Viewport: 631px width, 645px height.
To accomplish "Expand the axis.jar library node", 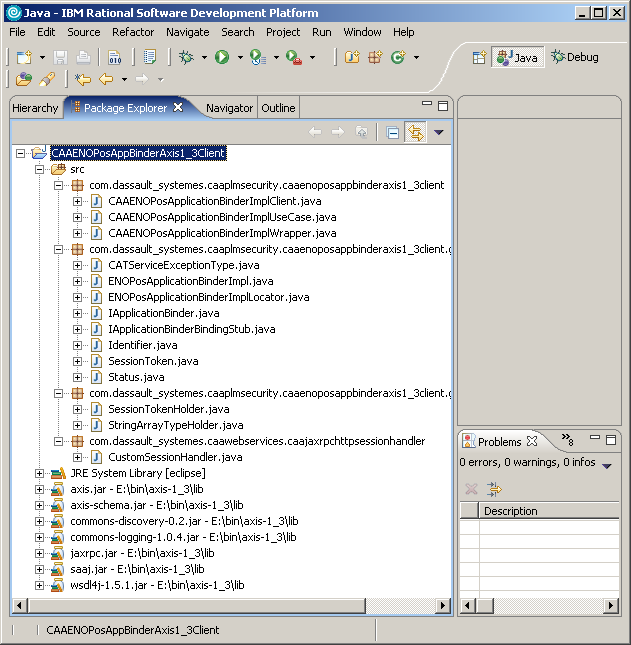I will (39, 490).
